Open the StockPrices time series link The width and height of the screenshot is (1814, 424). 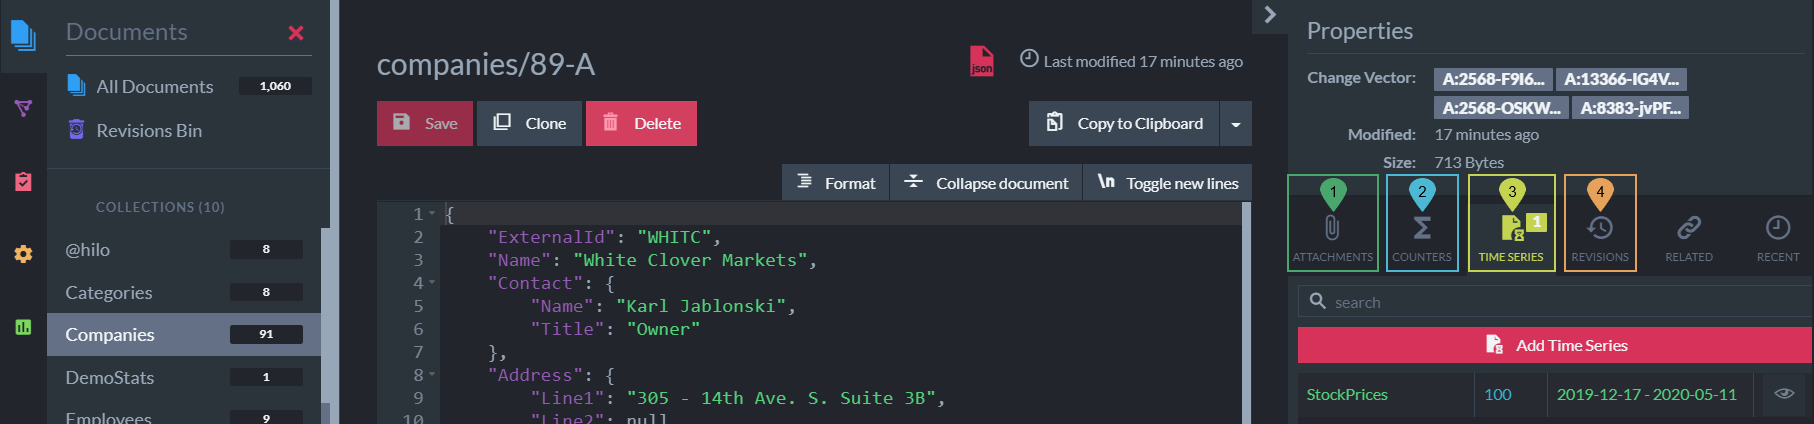pos(1347,395)
